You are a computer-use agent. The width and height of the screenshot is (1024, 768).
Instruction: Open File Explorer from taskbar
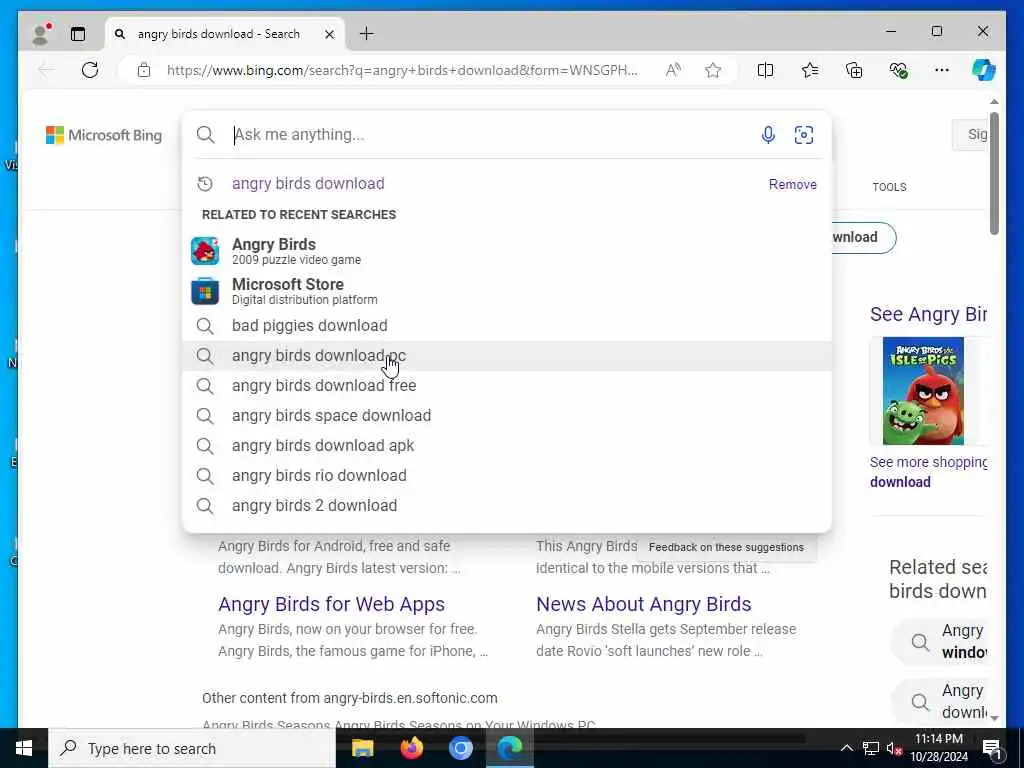pos(362,748)
